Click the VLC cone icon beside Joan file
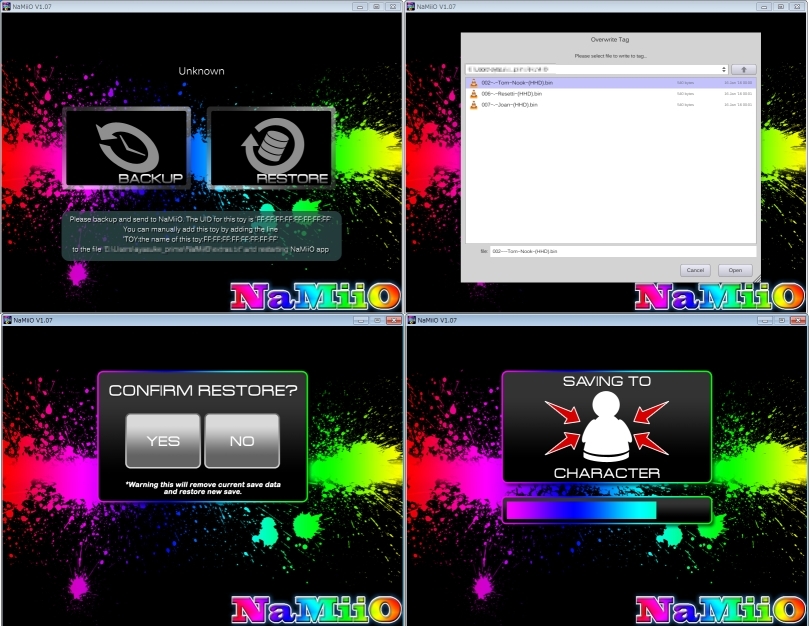809x626 pixels. (473, 105)
